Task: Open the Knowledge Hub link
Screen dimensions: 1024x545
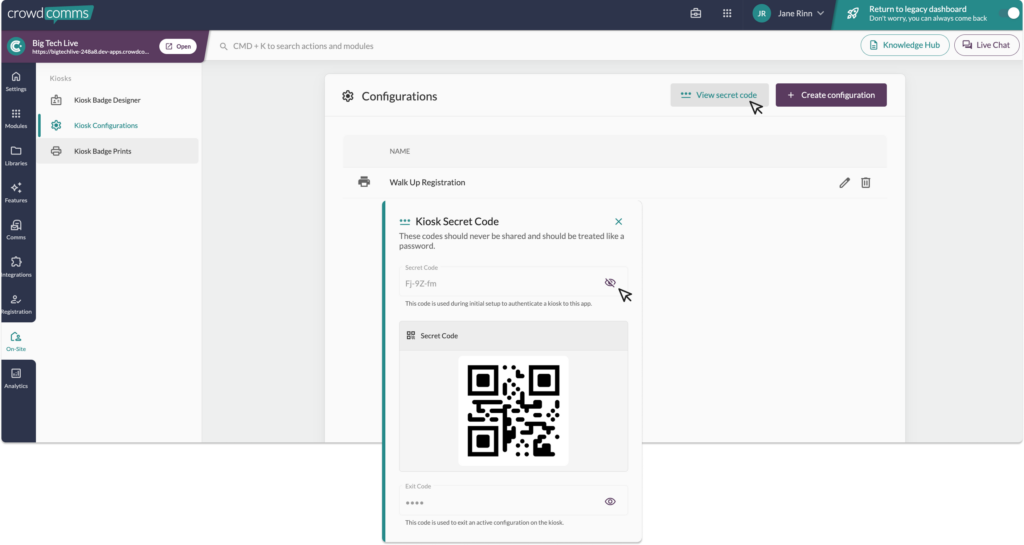Action: click(x=904, y=45)
